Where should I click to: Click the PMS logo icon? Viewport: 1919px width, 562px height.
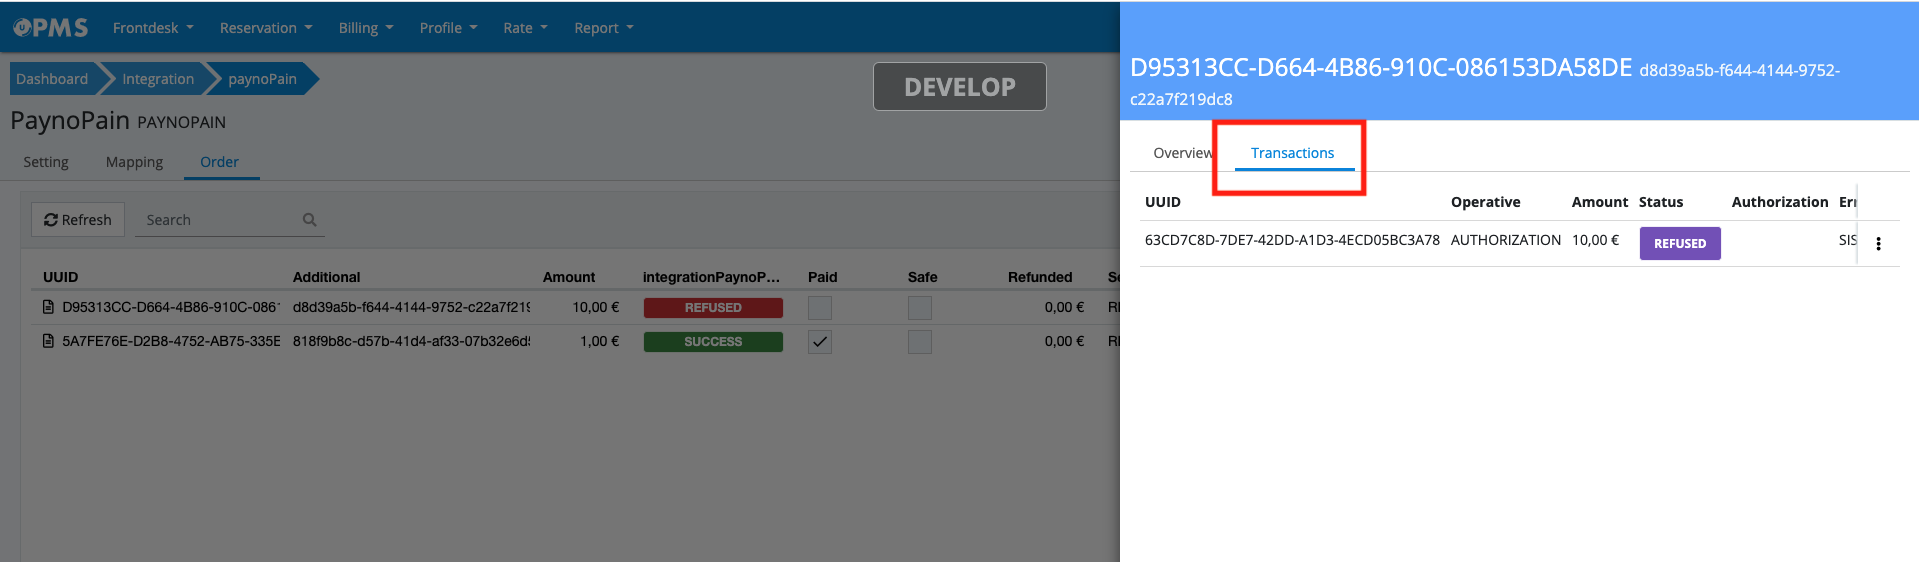50,28
